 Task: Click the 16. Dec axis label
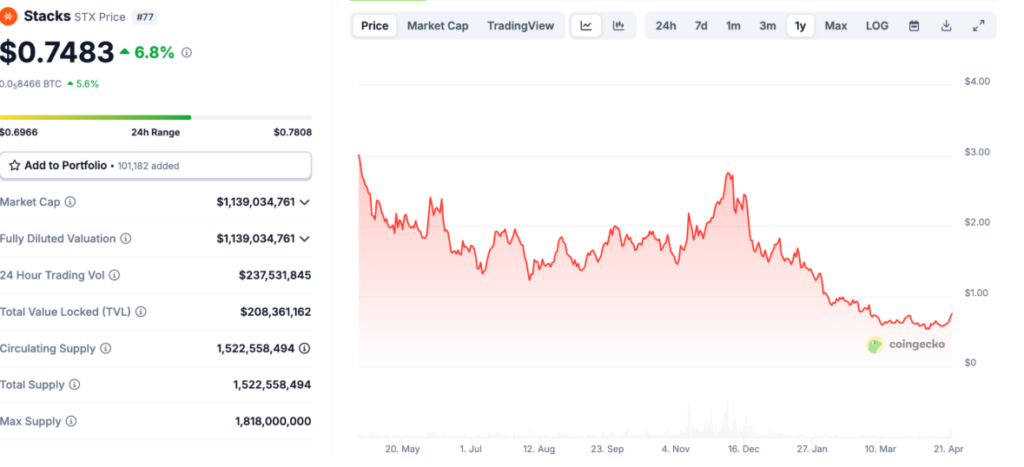(x=743, y=449)
